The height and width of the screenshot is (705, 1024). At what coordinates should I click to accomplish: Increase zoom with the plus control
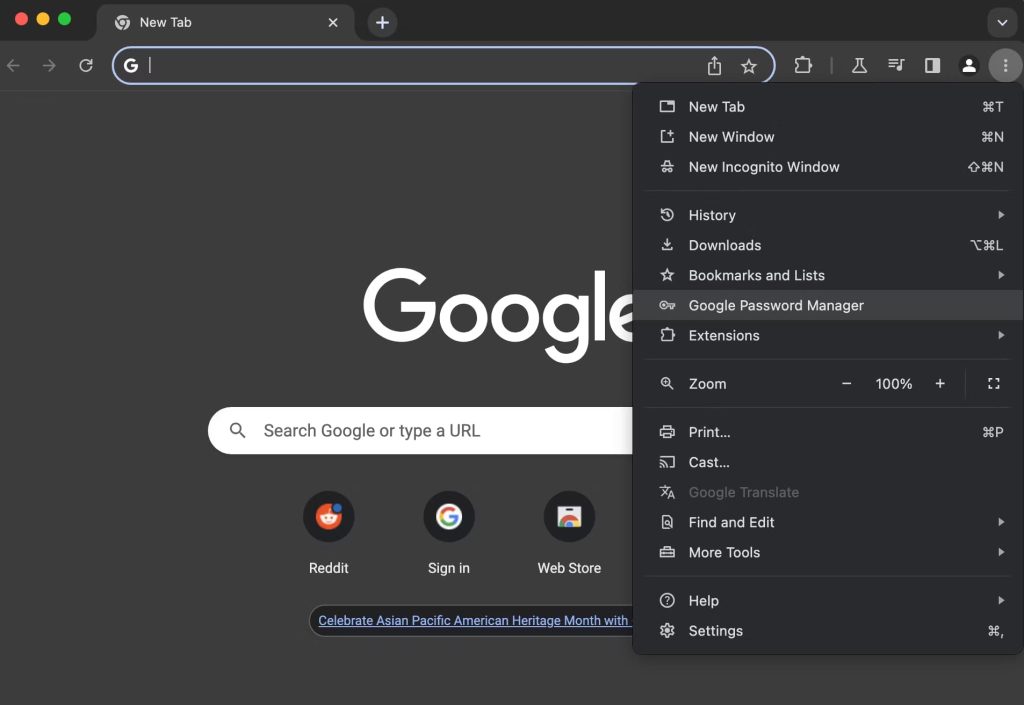(940, 383)
